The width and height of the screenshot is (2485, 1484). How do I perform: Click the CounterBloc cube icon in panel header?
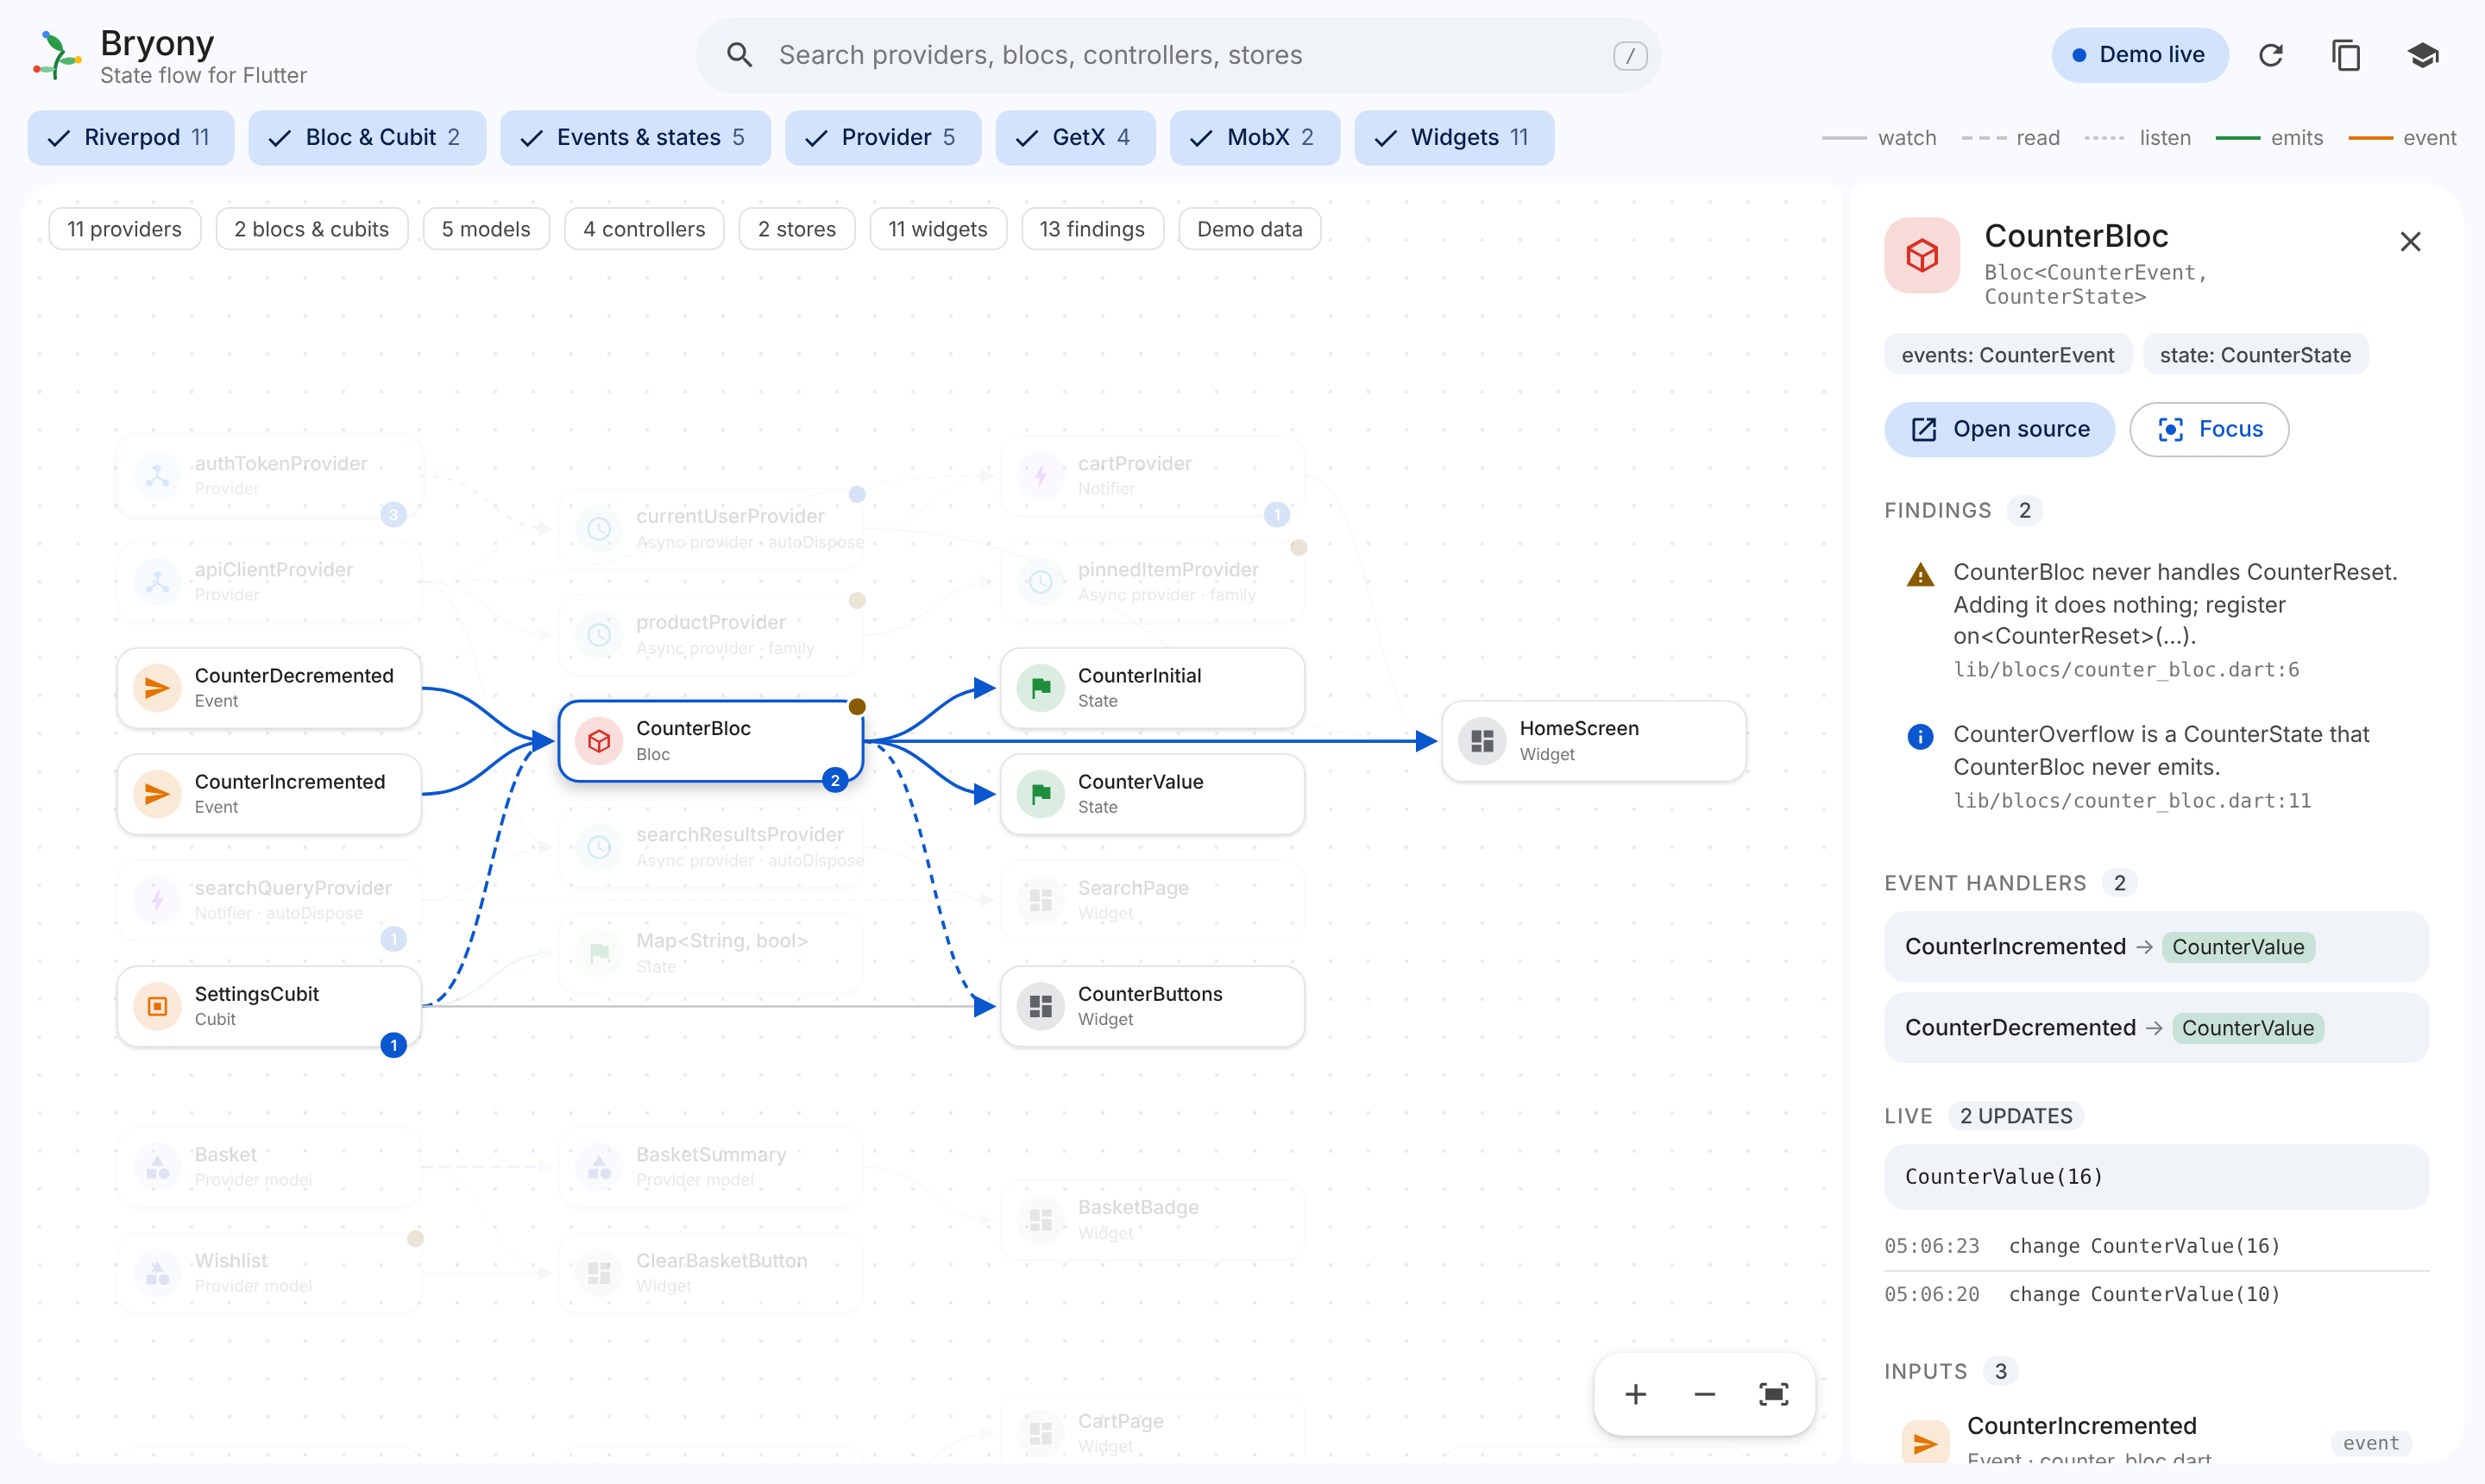tap(1922, 255)
